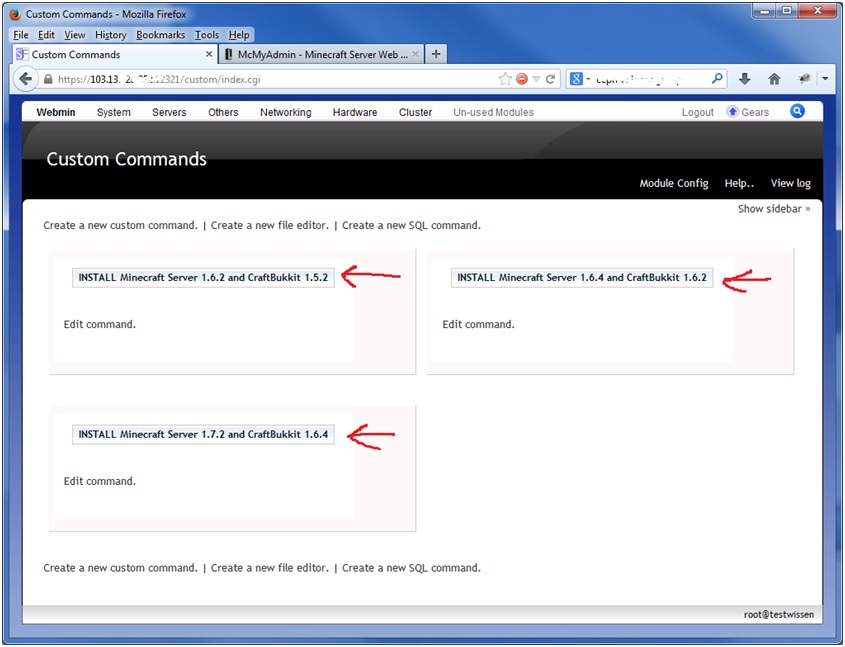
Task: Reload the page with the refresh icon
Action: coord(550,79)
